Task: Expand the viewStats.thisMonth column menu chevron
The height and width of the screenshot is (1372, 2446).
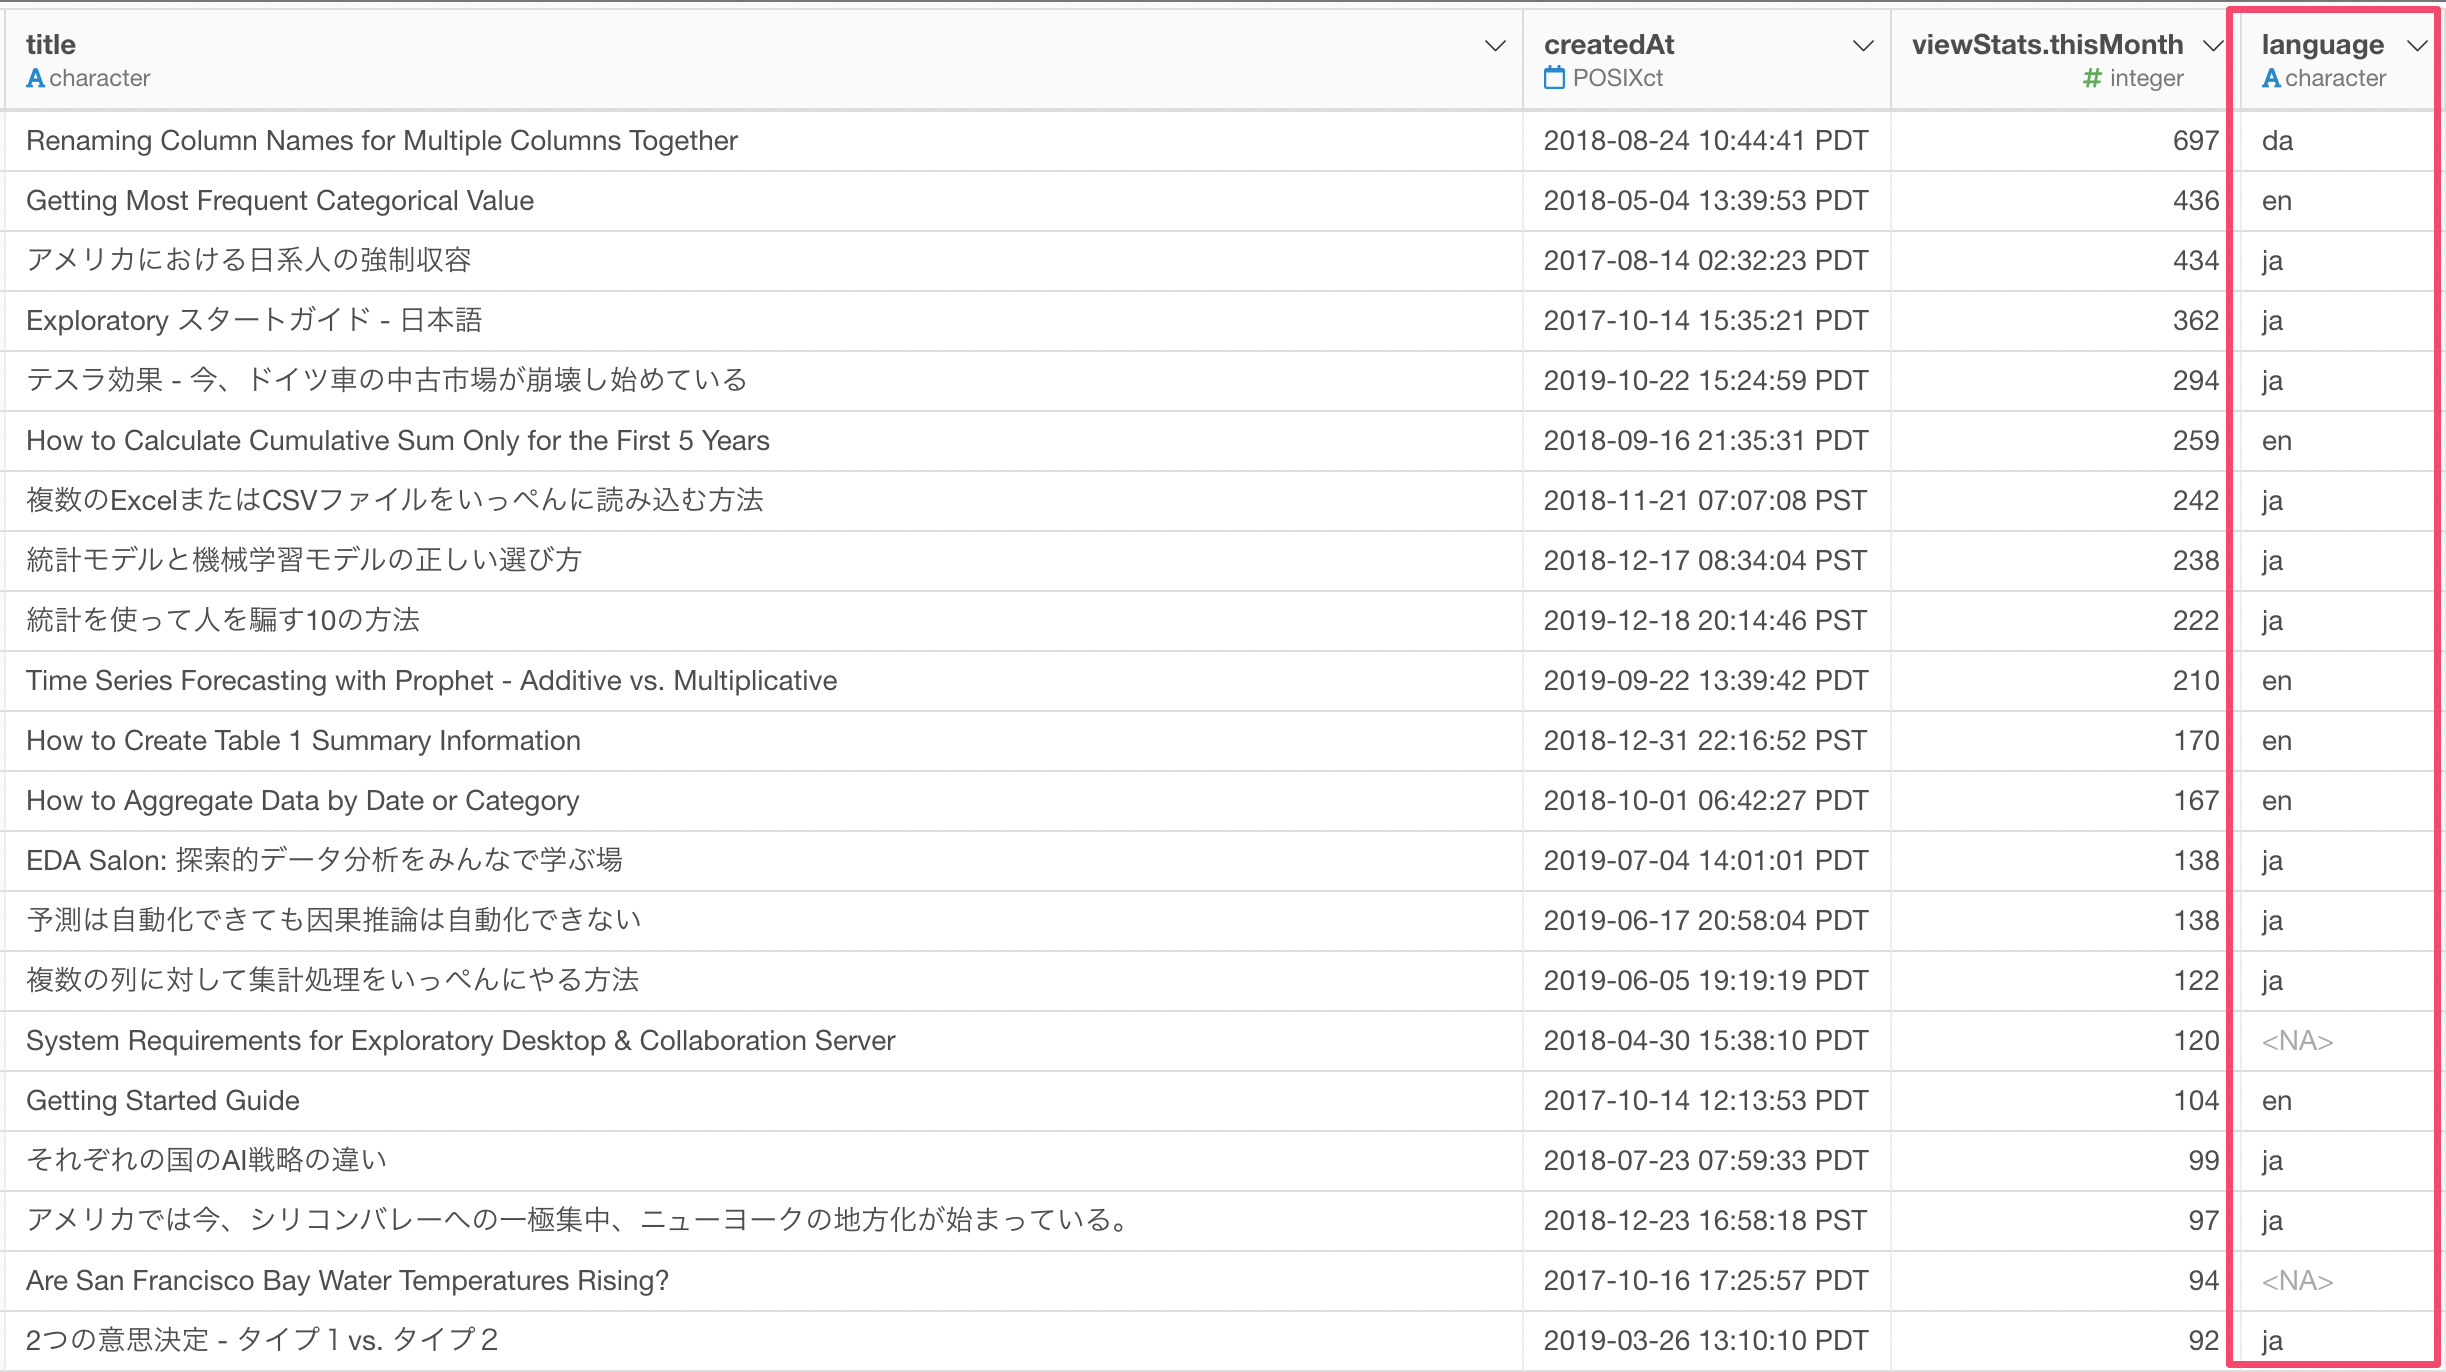Action: click(2213, 46)
